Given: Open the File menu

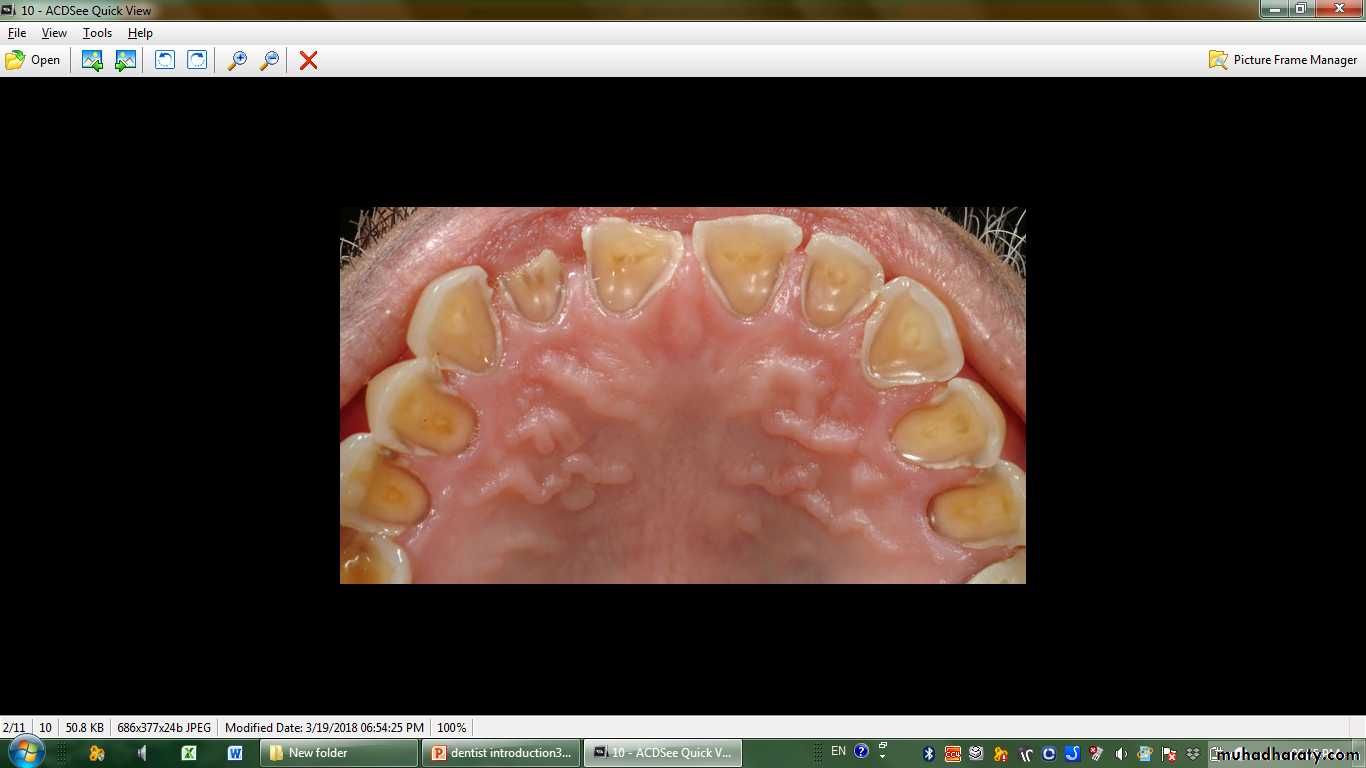Looking at the screenshot, I should click(17, 33).
